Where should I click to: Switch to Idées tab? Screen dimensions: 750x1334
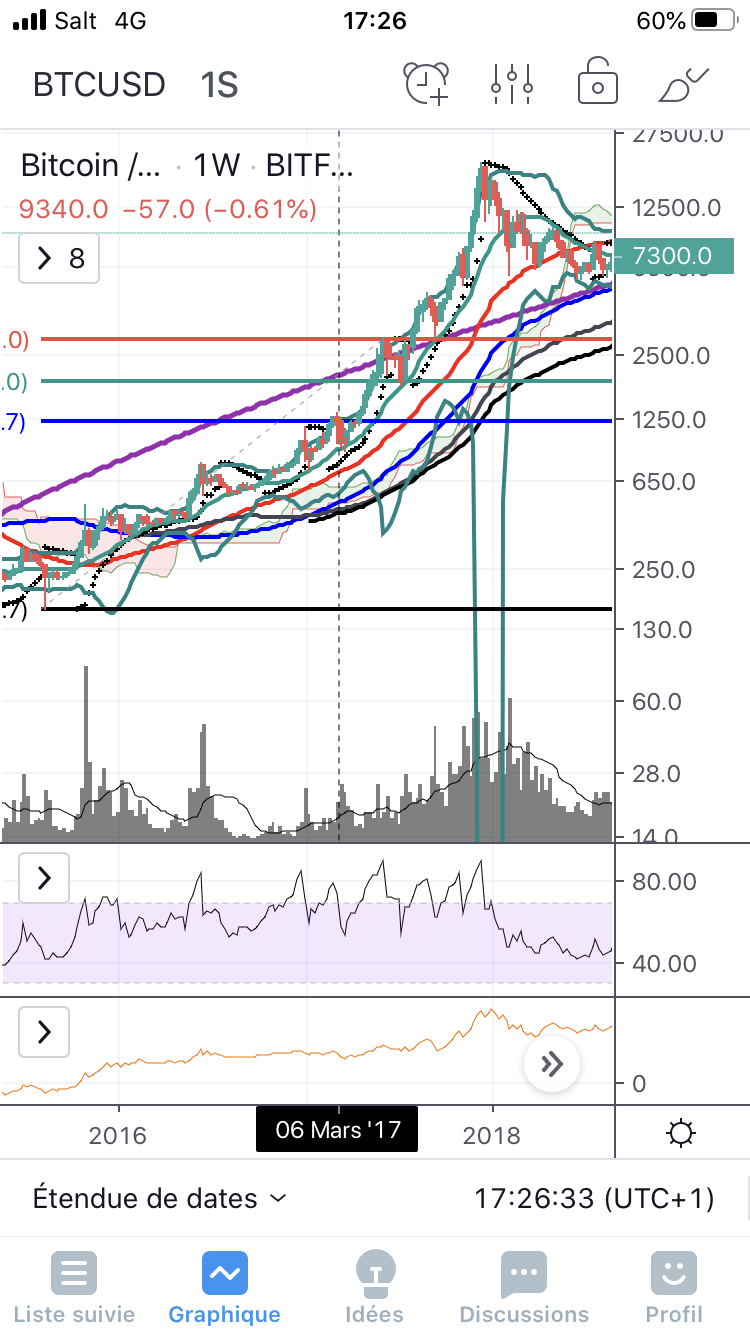tap(374, 1288)
